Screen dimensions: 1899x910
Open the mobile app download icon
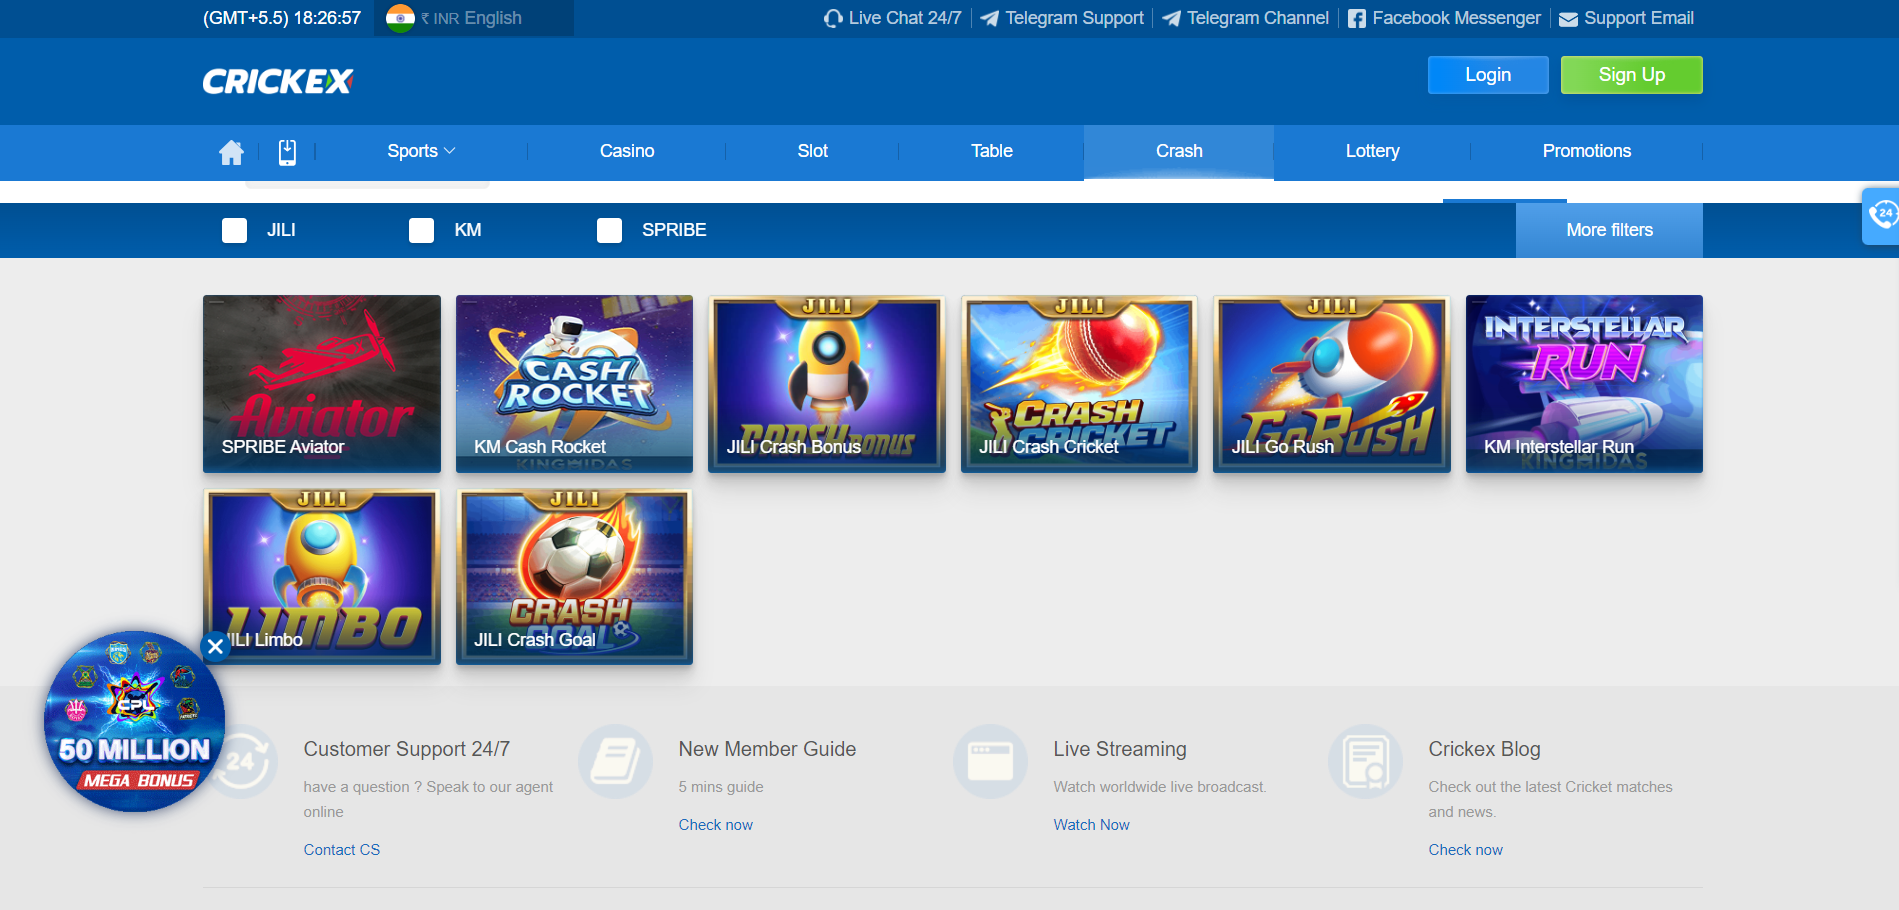pyautogui.click(x=287, y=152)
